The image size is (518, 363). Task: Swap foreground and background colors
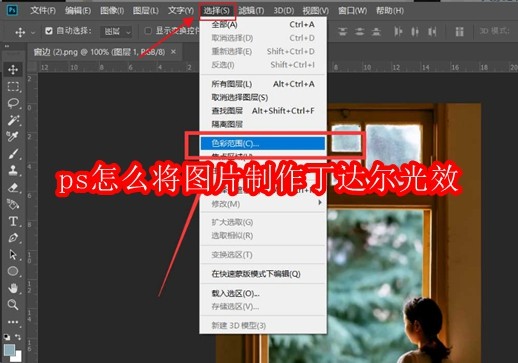click(x=18, y=337)
